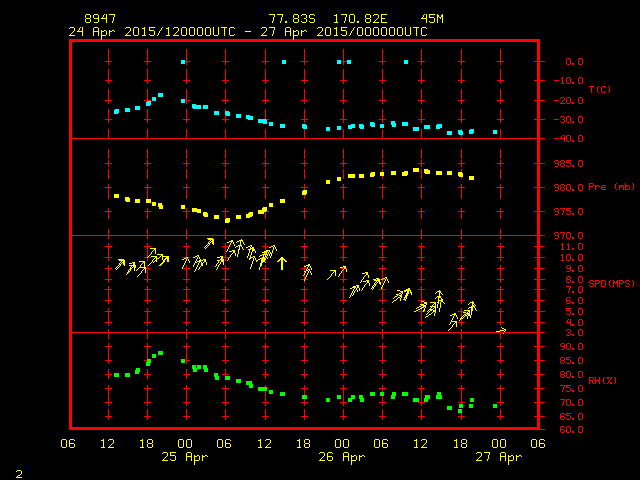
Task: Click the '25 Apr' date label
Action: (185, 457)
